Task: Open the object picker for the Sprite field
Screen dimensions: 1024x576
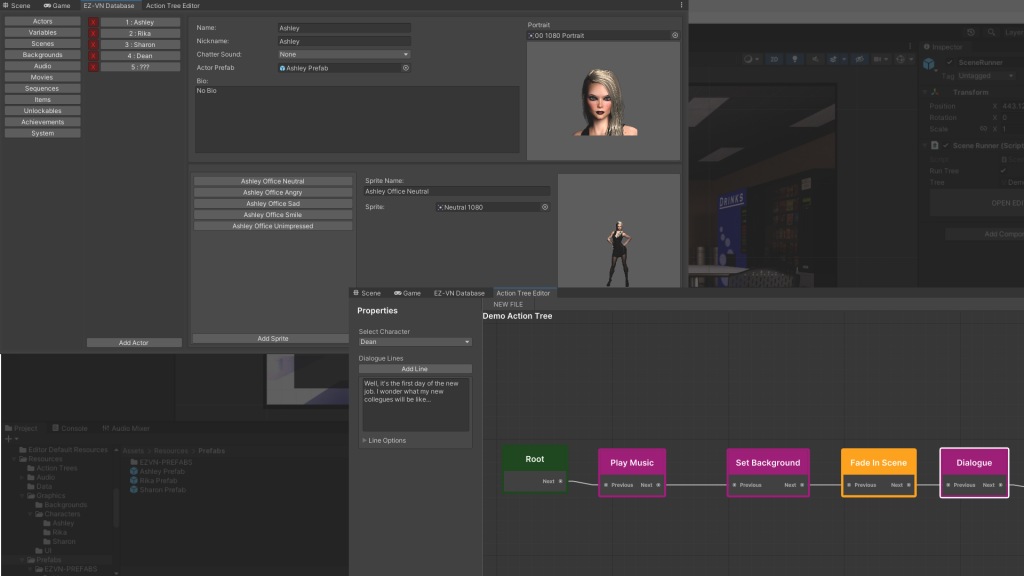Action: [545, 207]
